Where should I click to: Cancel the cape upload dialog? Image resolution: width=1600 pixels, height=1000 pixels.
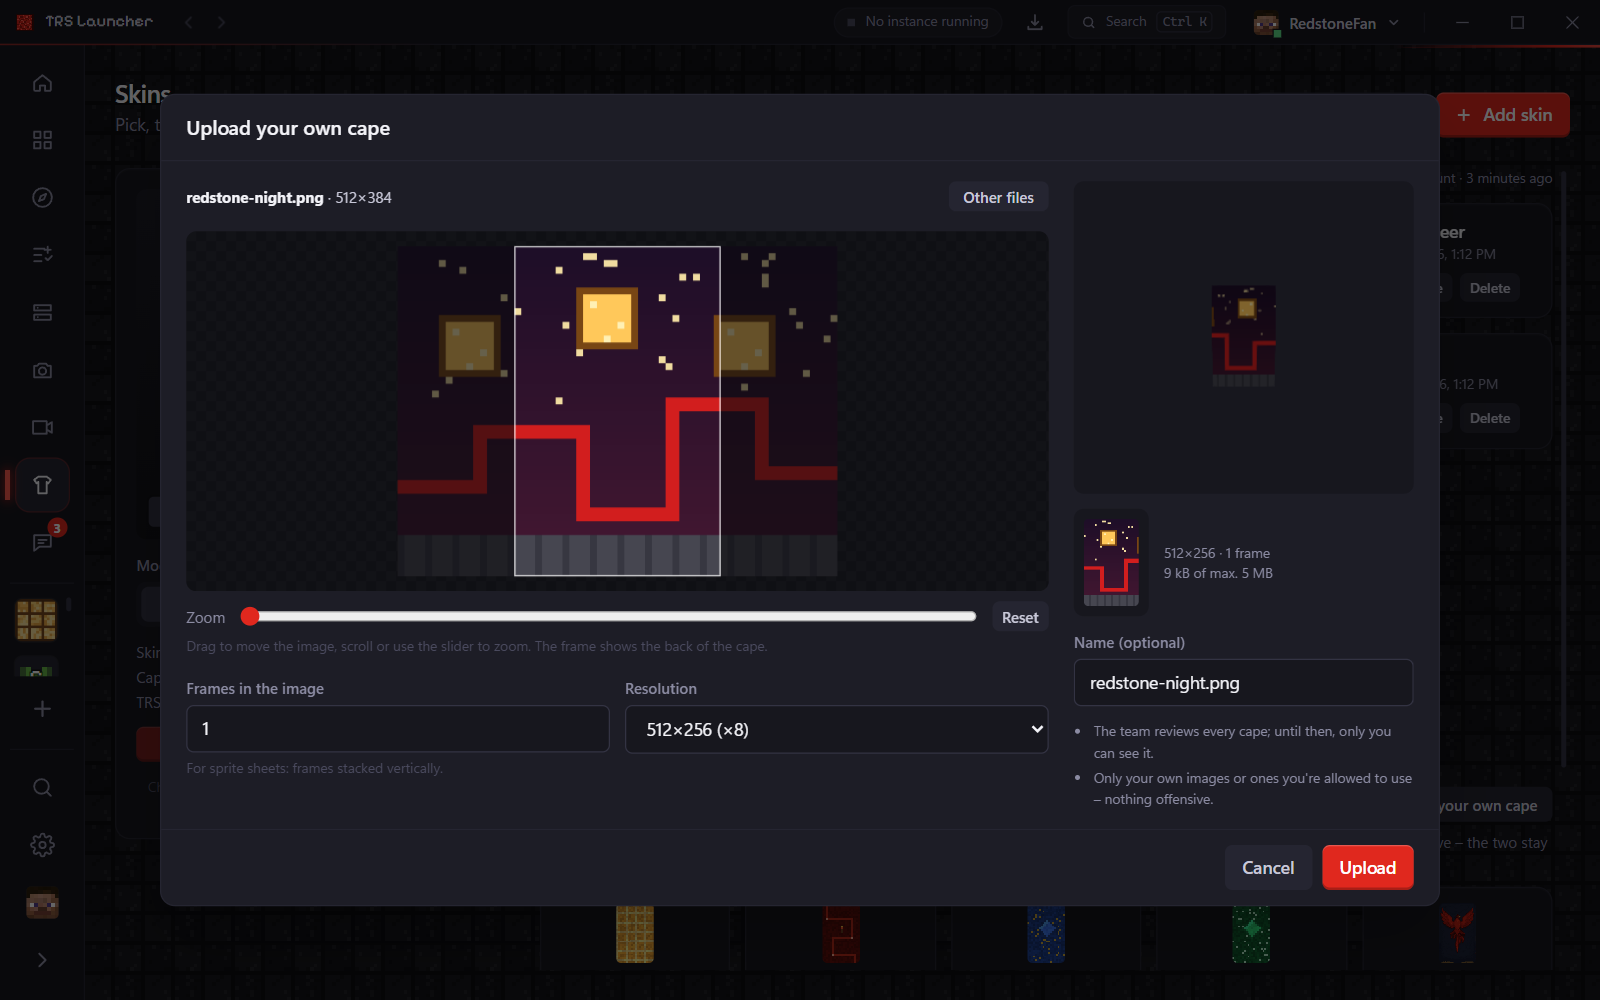[x=1268, y=867]
